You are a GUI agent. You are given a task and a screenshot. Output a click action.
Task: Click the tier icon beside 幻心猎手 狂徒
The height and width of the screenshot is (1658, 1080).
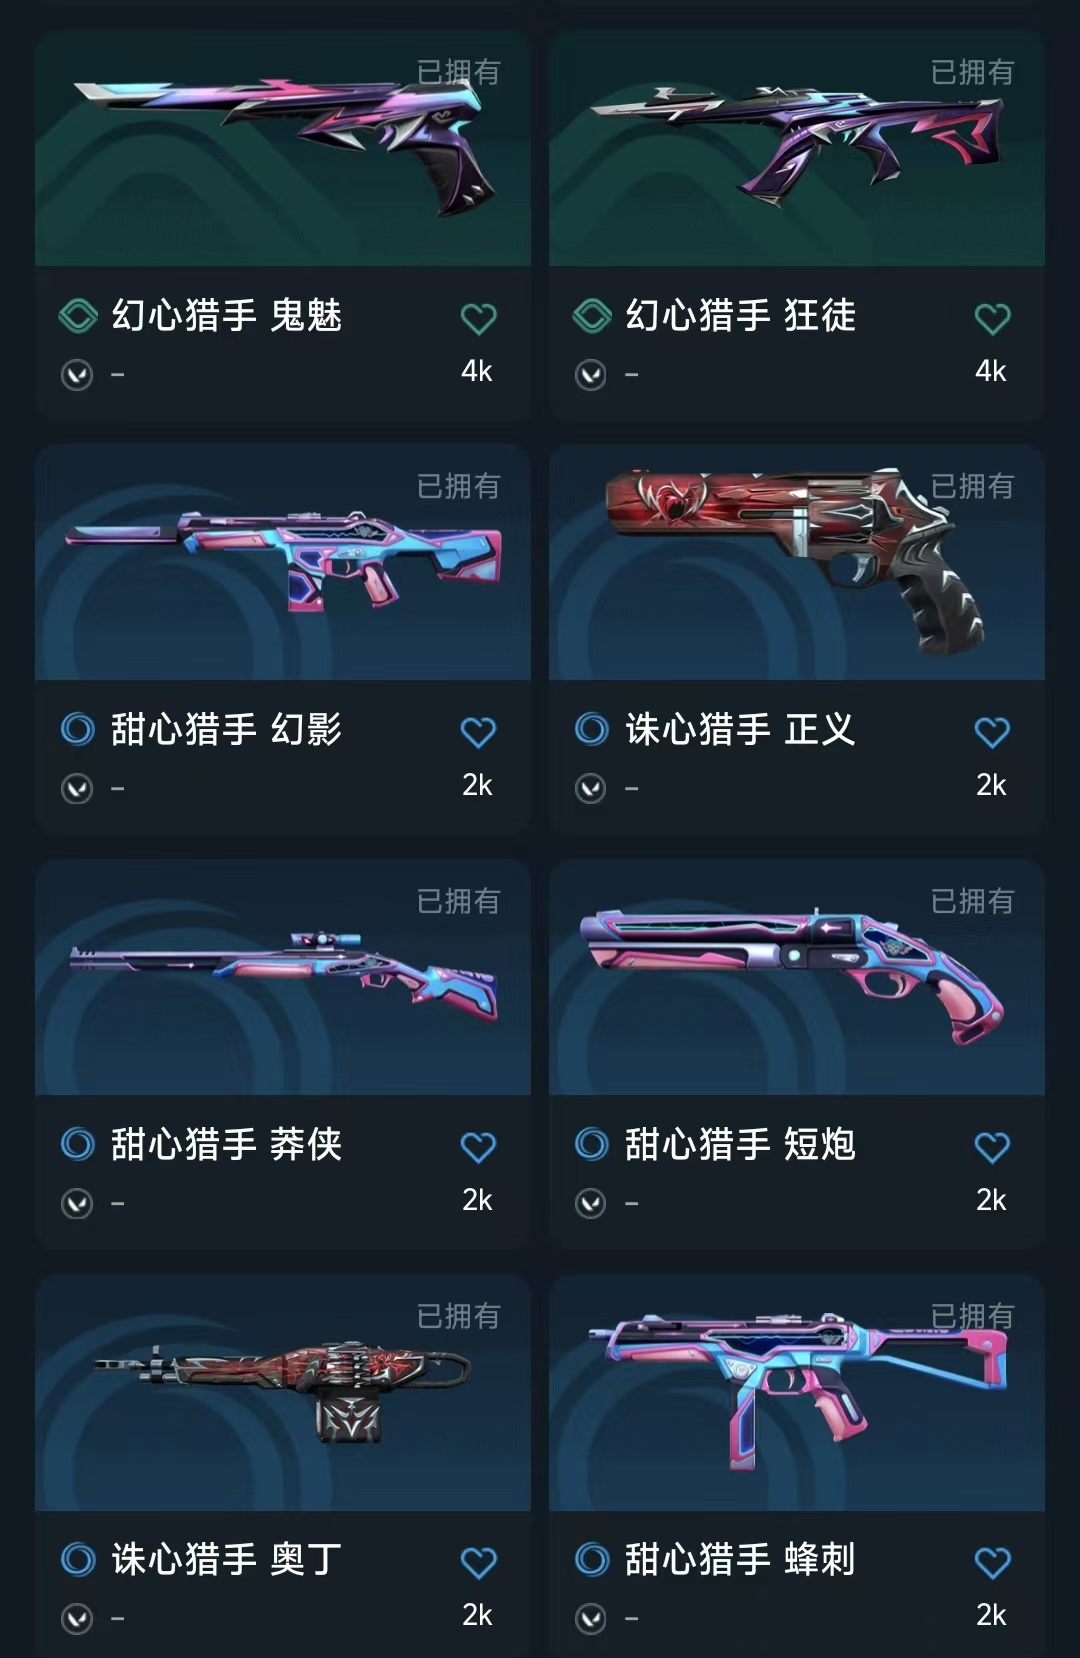point(592,316)
